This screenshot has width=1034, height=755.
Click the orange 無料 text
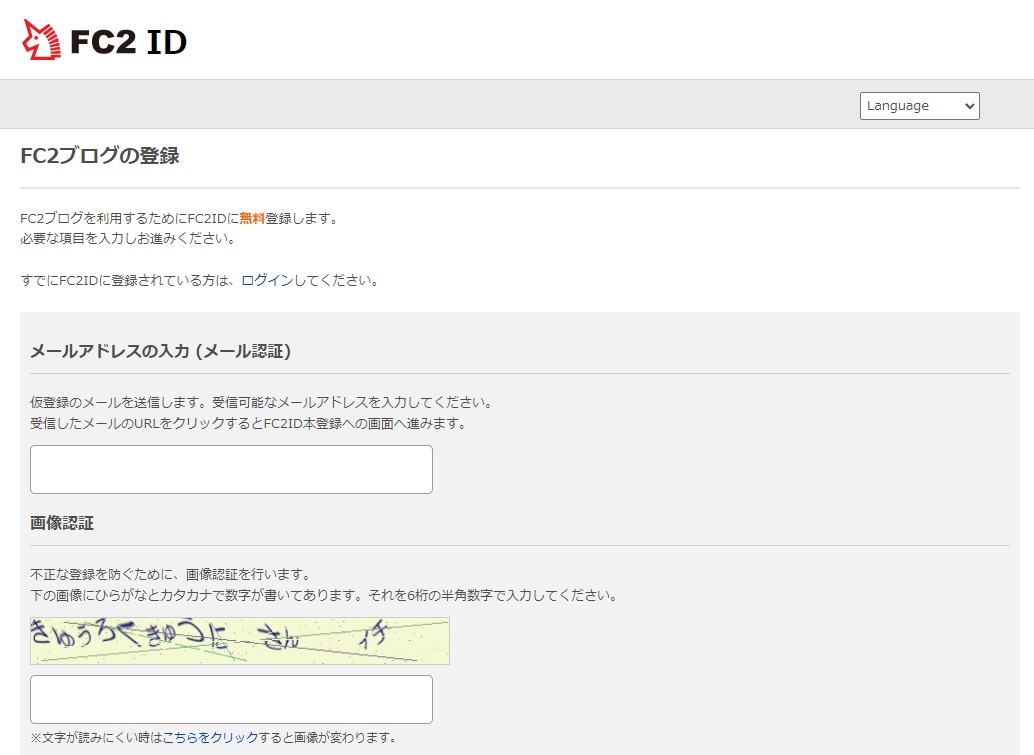click(252, 218)
